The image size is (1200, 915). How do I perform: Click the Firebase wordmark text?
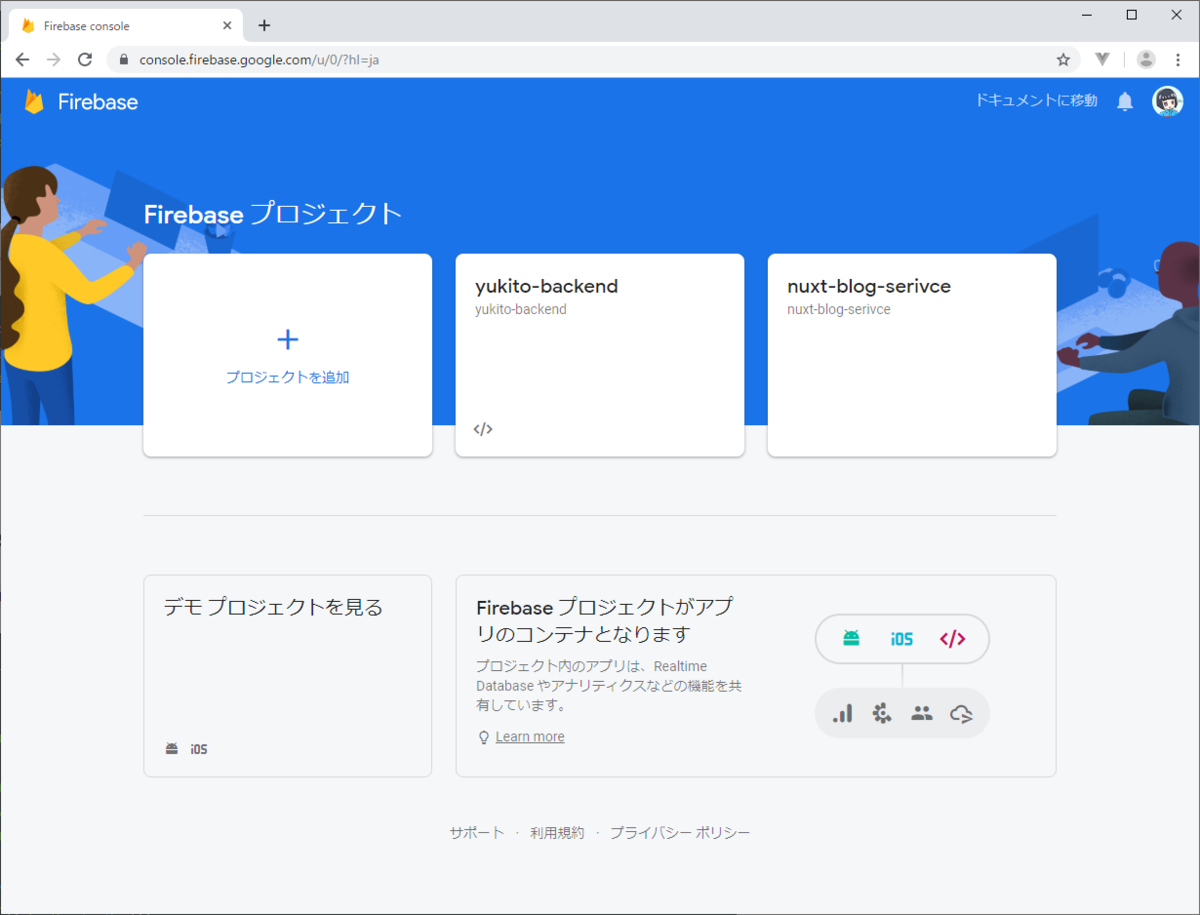tap(98, 102)
